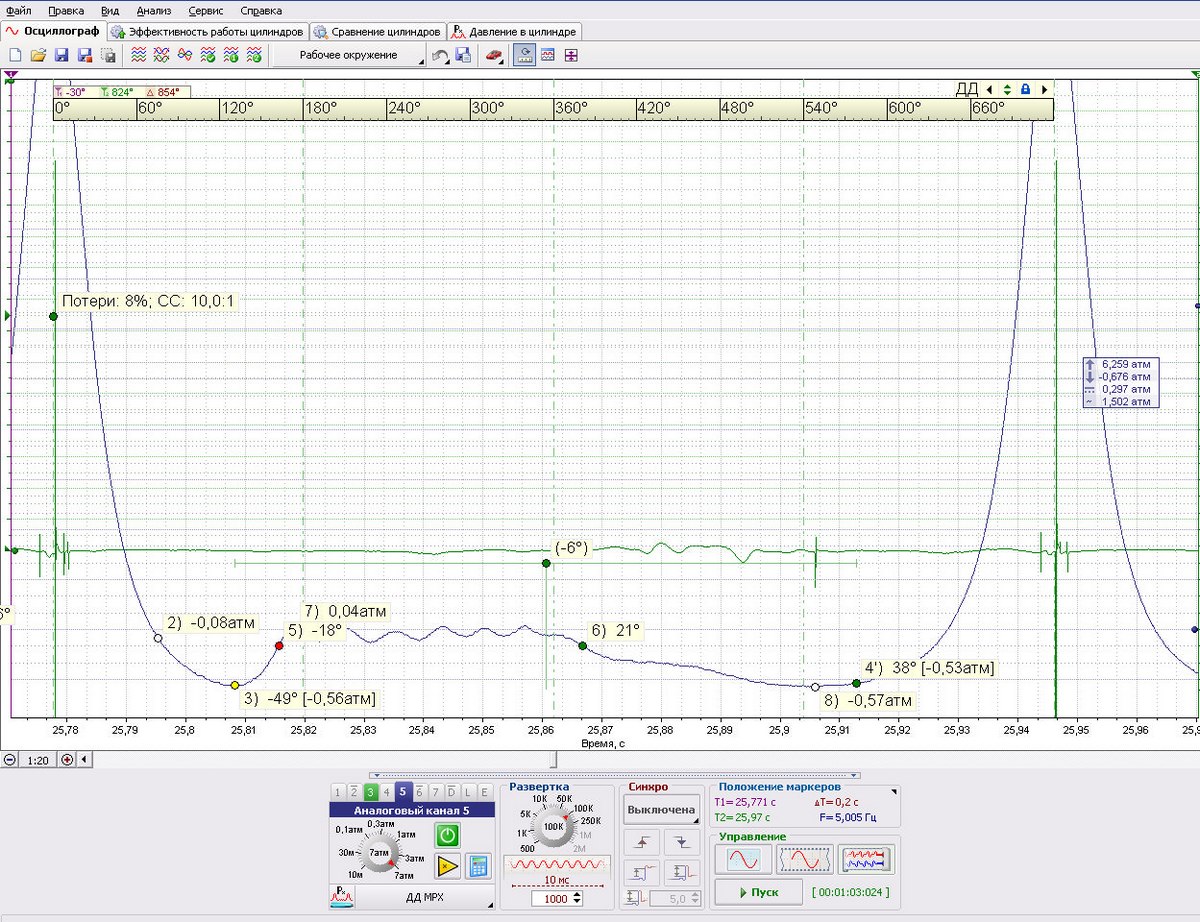Click the first red-green-blue waveforms toolbar icon
The width and height of the screenshot is (1200, 922).
(140, 56)
